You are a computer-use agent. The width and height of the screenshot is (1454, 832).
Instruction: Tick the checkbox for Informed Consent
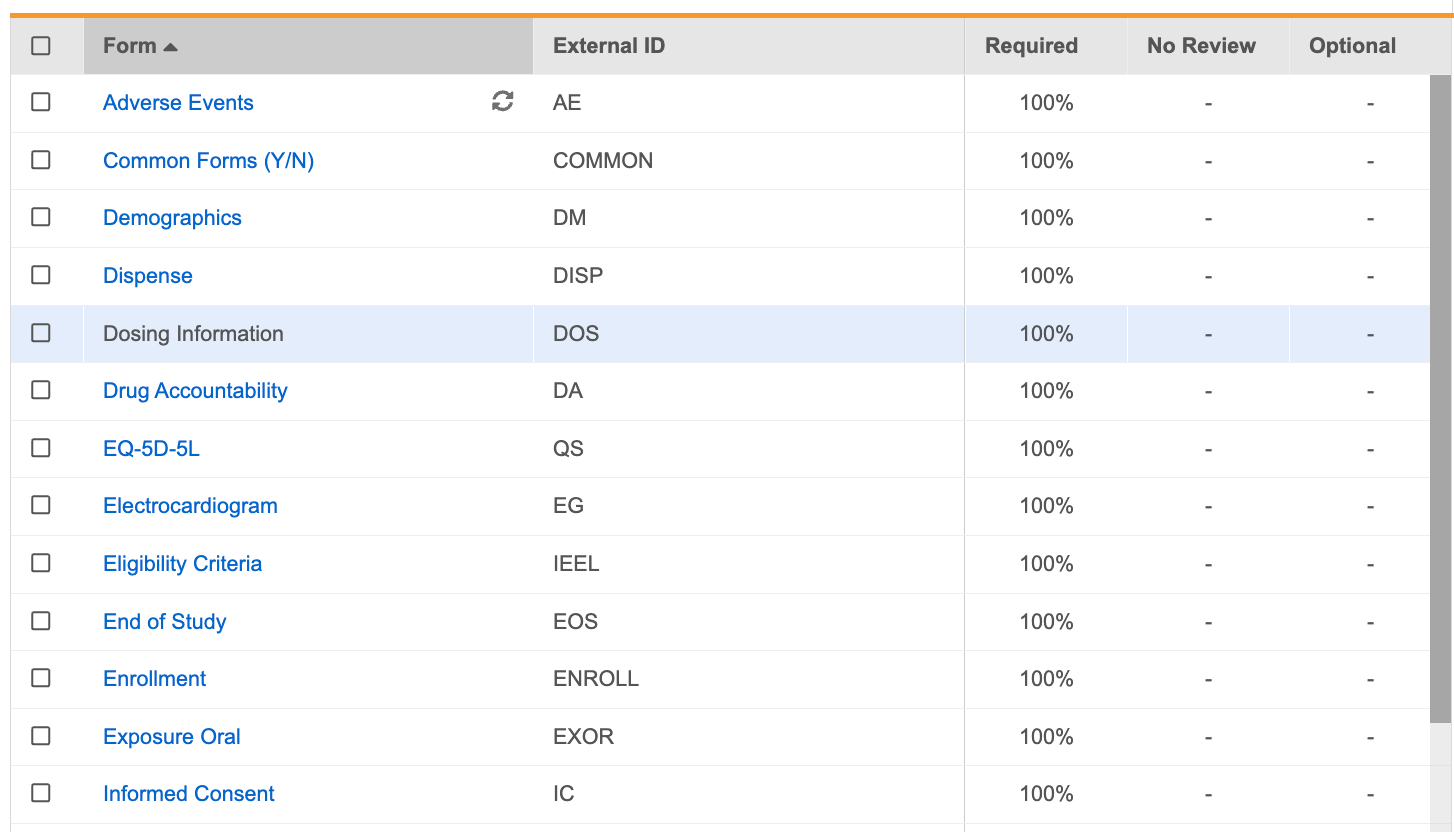[x=41, y=793]
